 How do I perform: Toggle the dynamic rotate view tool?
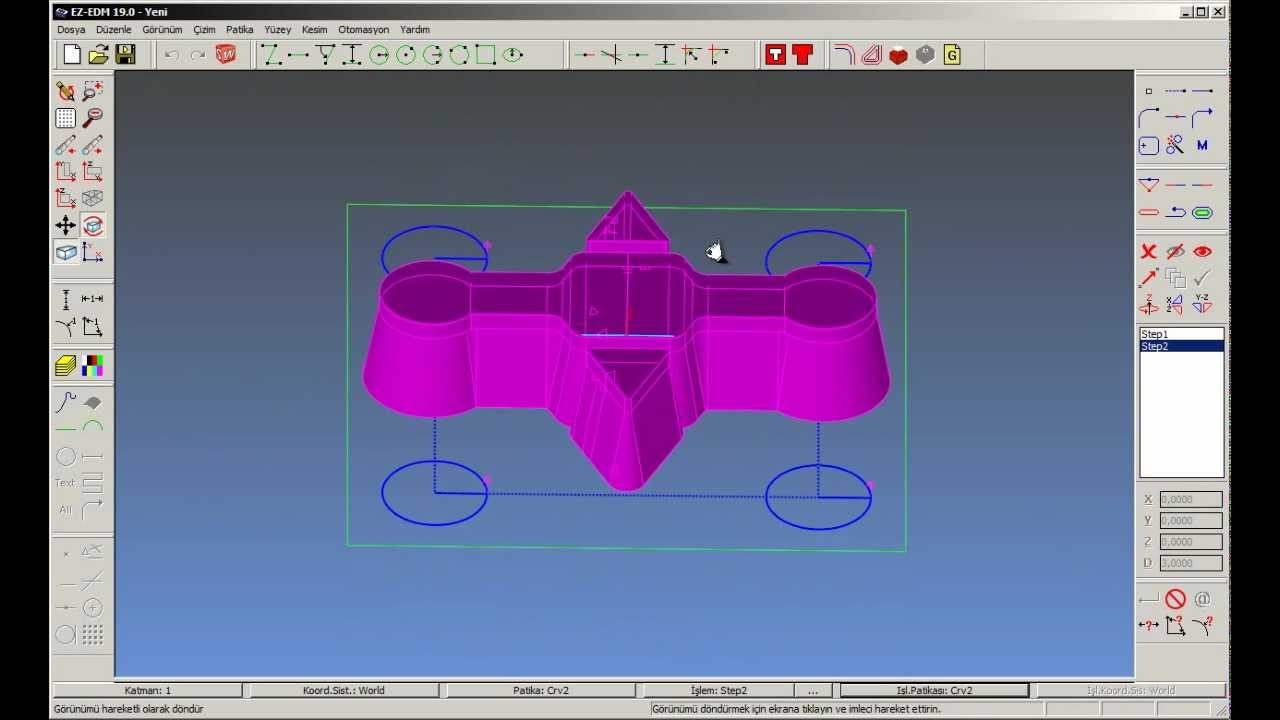(92, 225)
